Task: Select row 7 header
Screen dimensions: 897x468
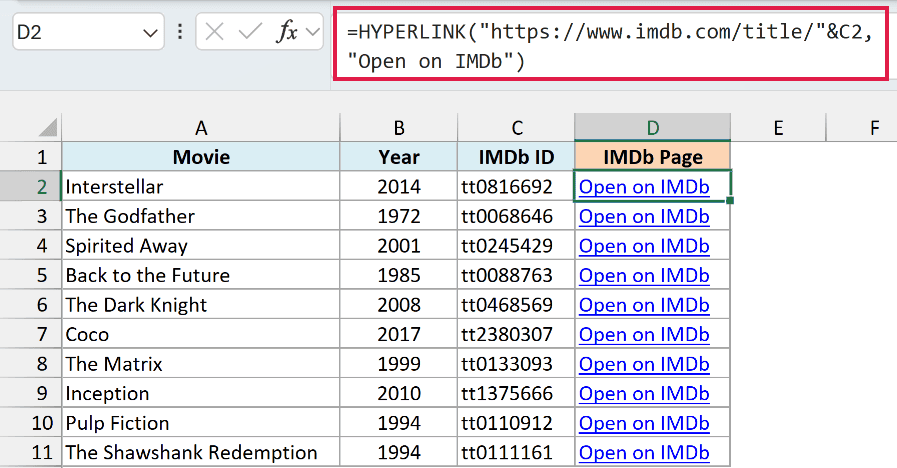Action: [31, 334]
